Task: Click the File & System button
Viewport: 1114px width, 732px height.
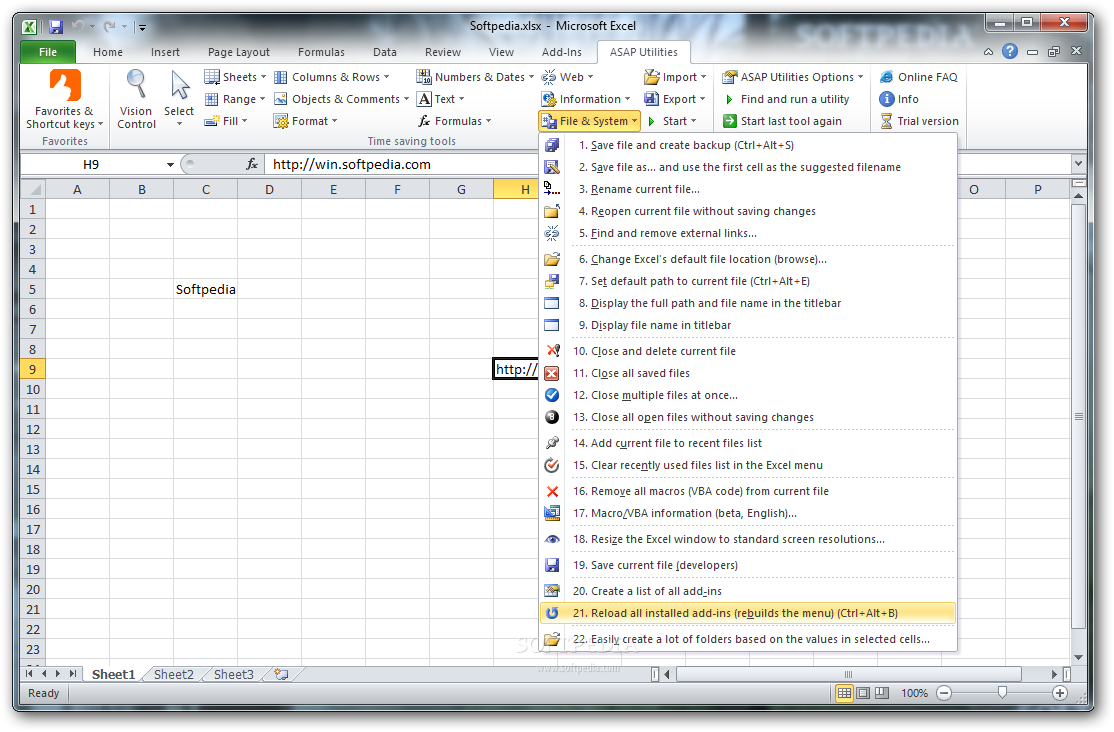Action: [x=590, y=121]
